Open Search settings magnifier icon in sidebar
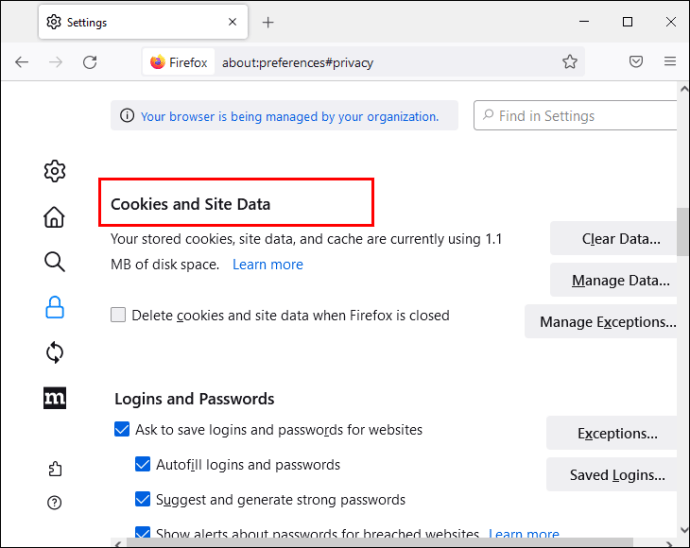690x548 pixels. [55, 262]
